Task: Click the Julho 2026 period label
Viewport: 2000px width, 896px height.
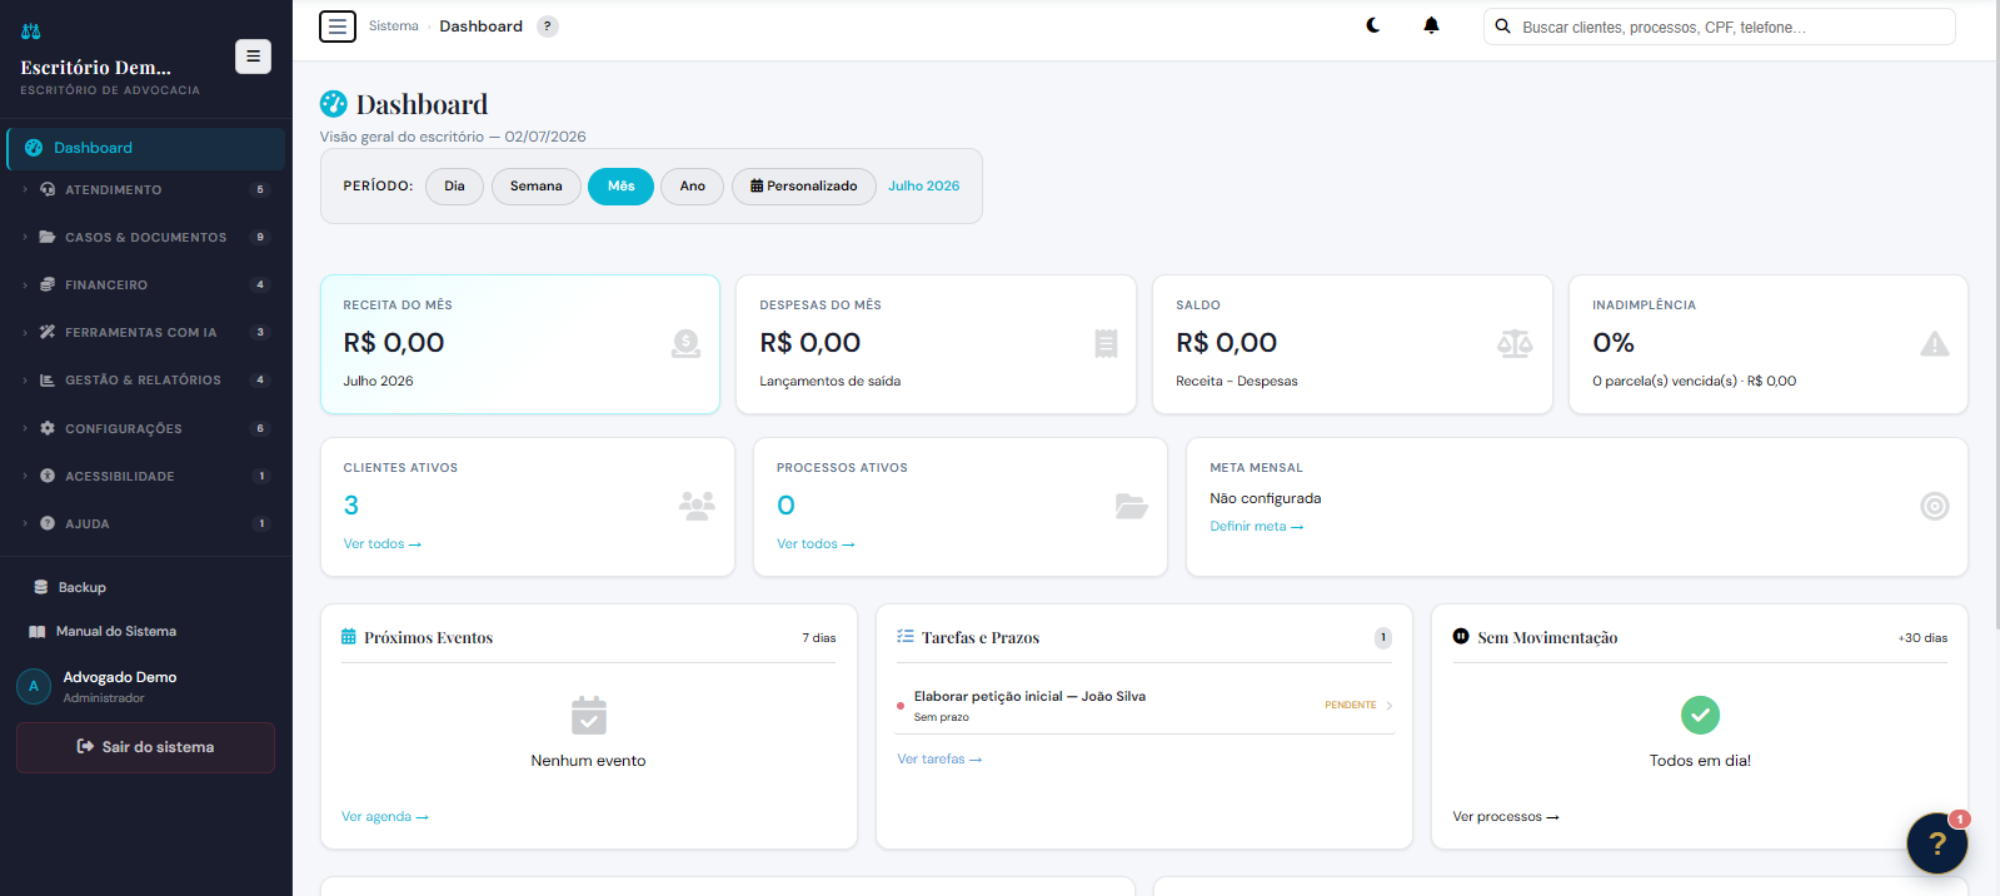Action: click(x=924, y=186)
